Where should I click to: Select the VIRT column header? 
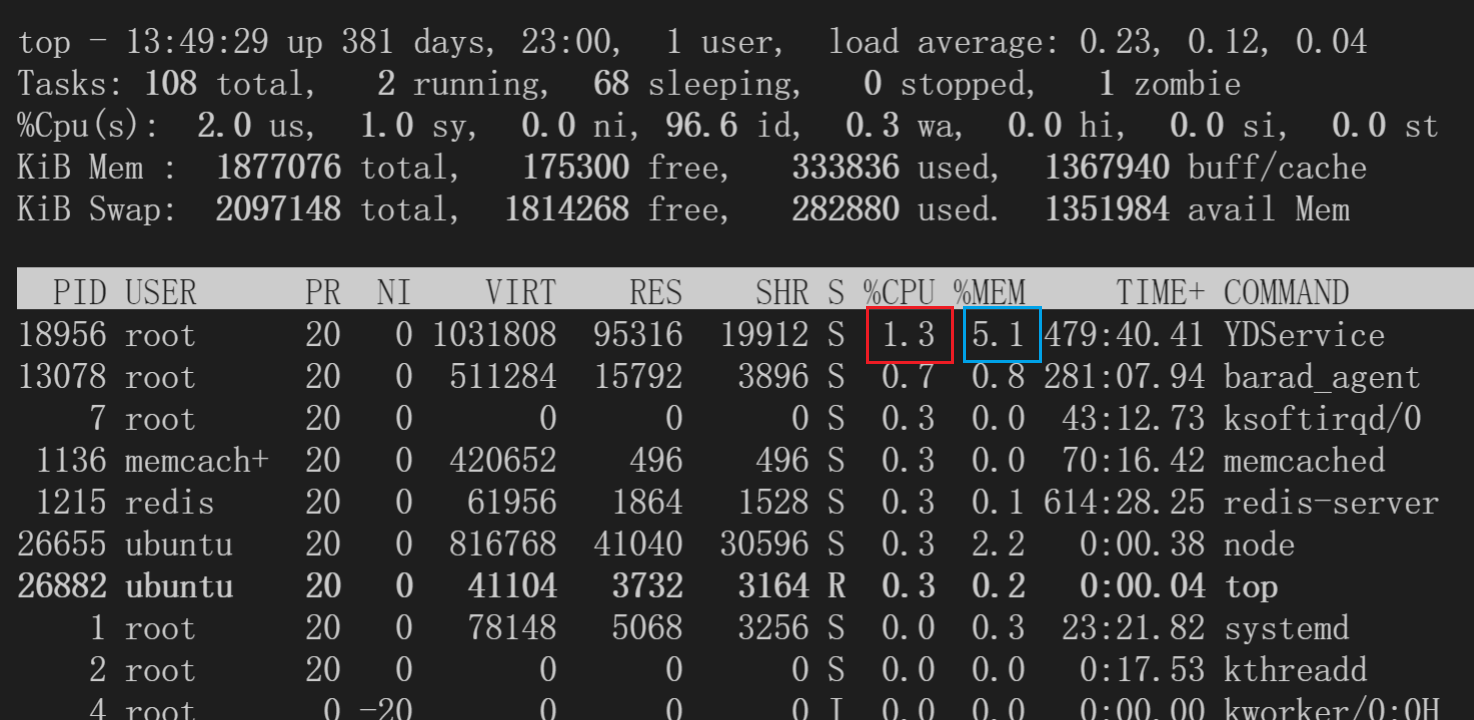tap(520, 293)
